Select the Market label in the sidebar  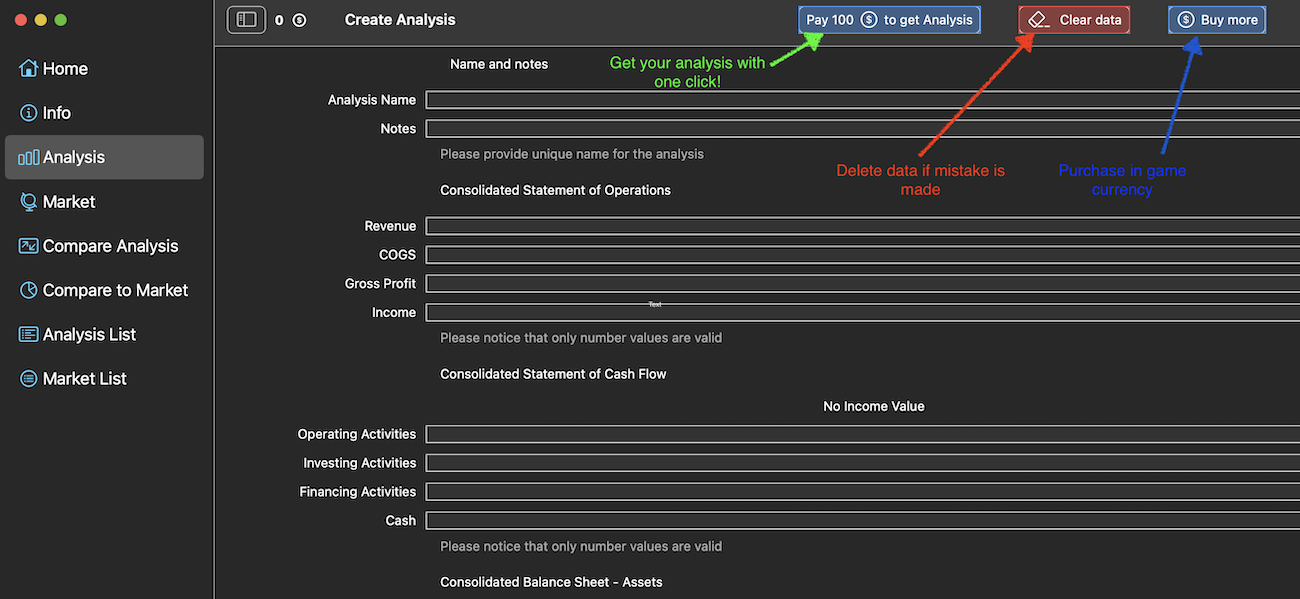(x=69, y=202)
